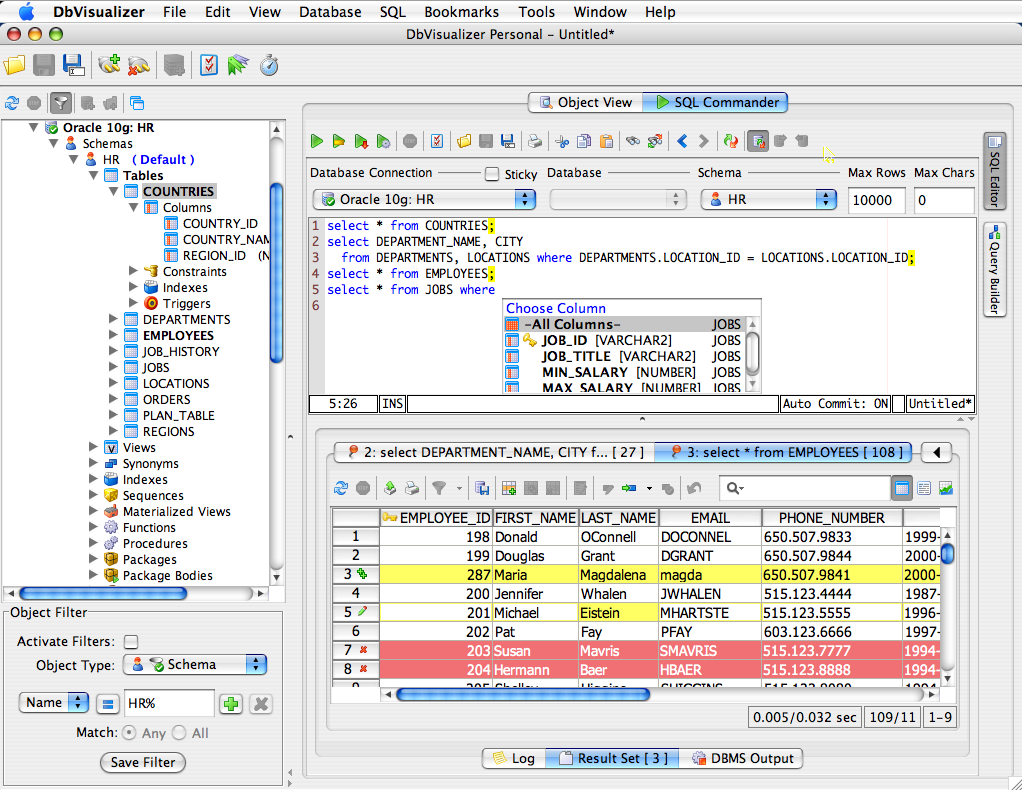The height and width of the screenshot is (790, 1022).
Task: Click the disconnect connection icon with red X
Action: [x=139, y=65]
